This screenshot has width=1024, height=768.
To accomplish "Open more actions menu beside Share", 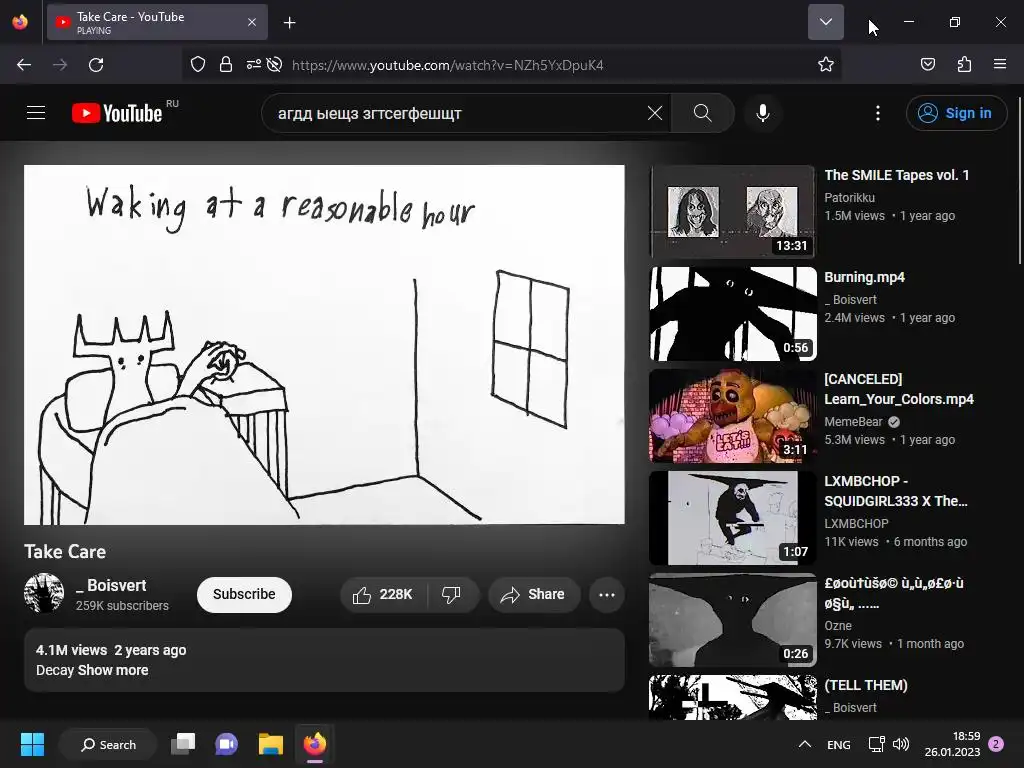I will pos(607,594).
